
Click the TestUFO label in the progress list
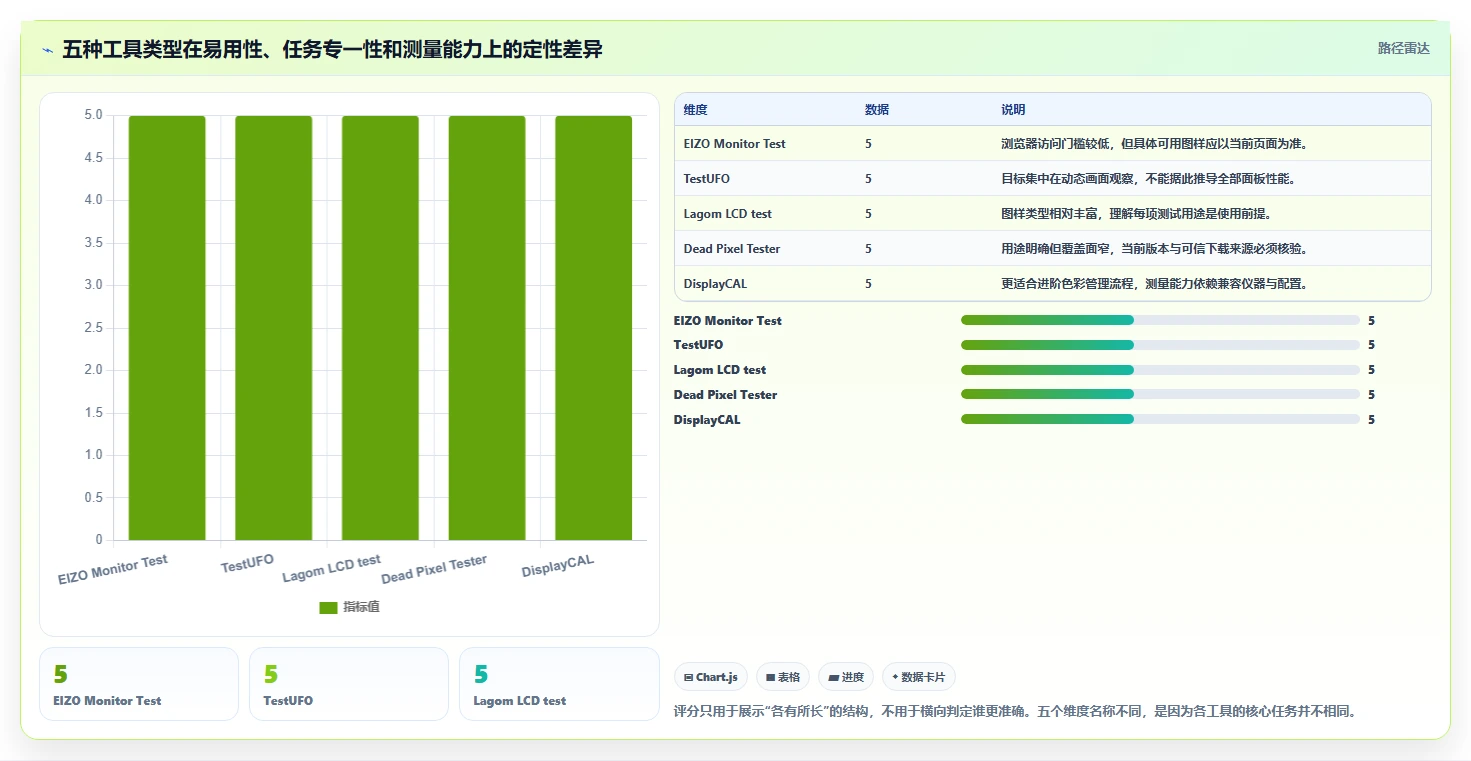[698, 345]
